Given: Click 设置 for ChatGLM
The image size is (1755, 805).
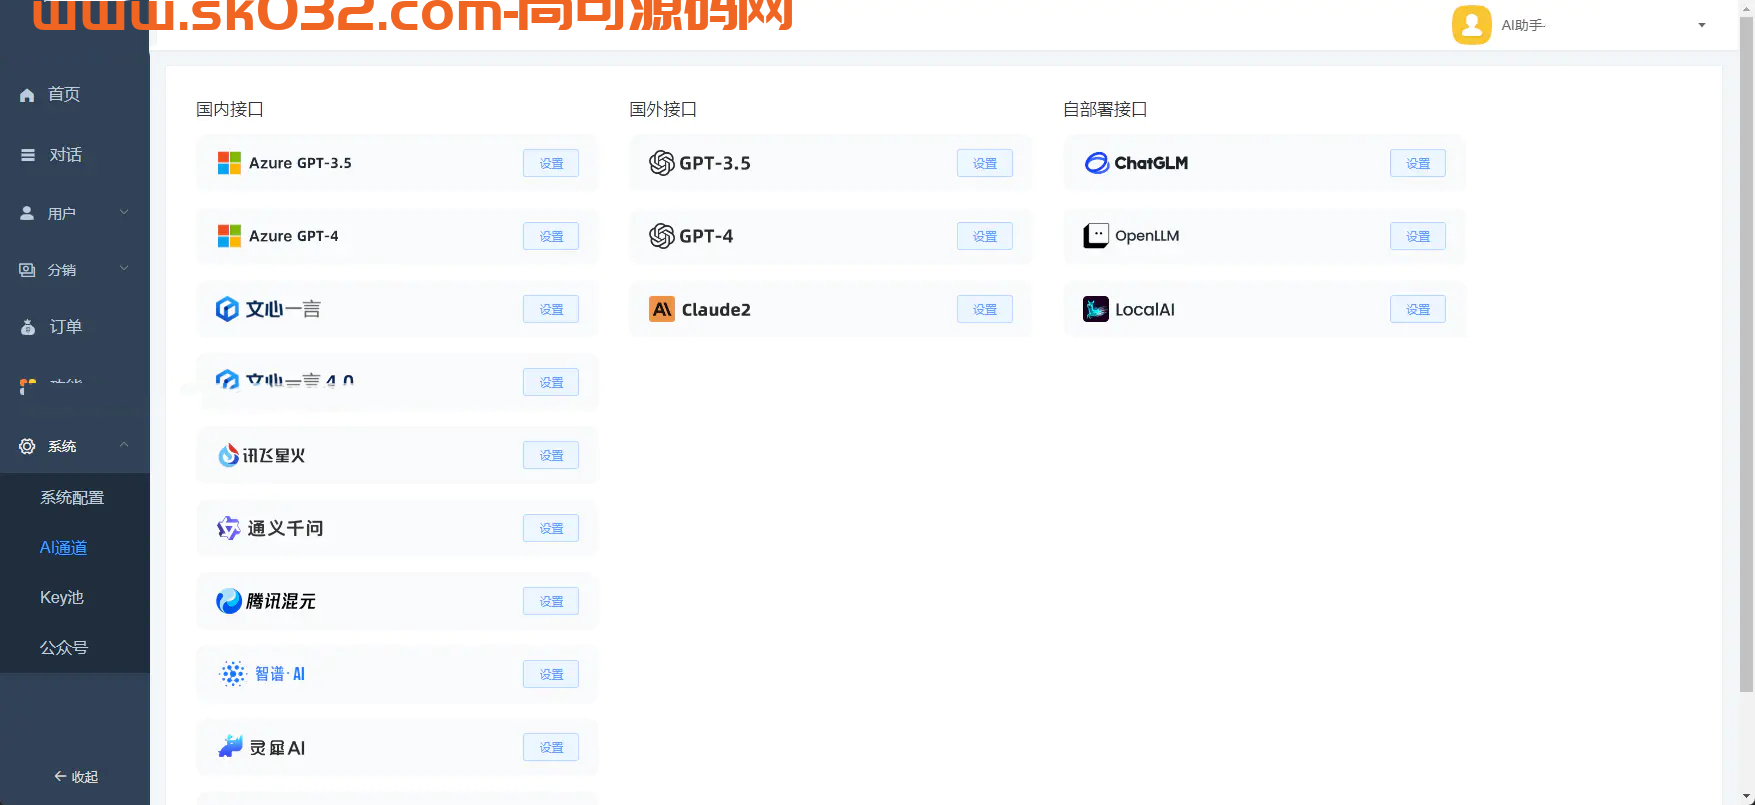Looking at the screenshot, I should pos(1418,163).
